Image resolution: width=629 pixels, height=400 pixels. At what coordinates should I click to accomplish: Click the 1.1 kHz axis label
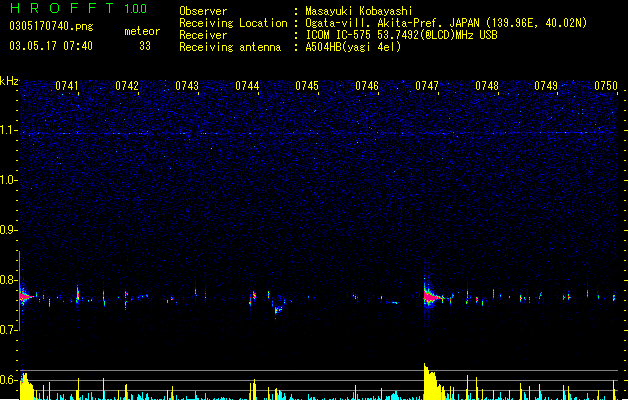9,130
